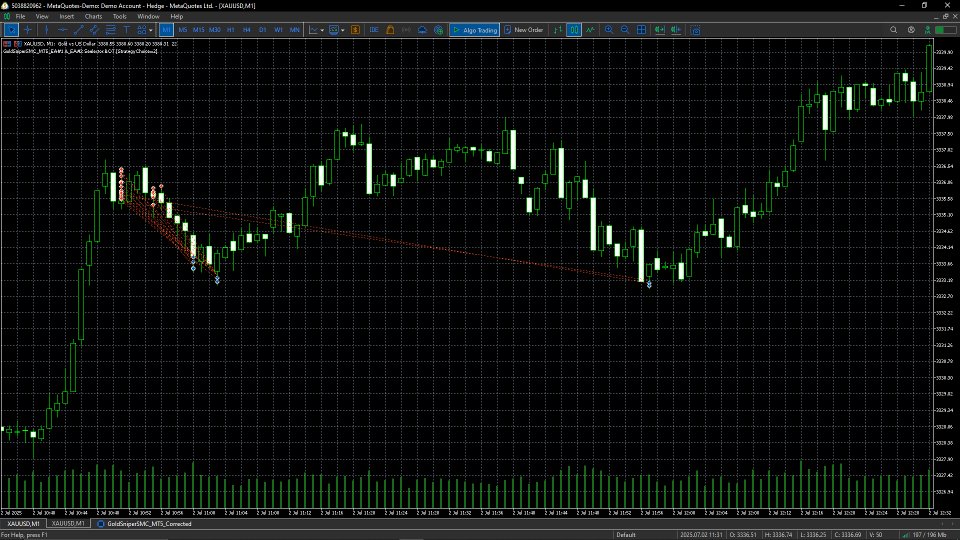This screenshot has height=540, width=960.
Task: Click the Default profile in status bar
Action: pos(626,535)
